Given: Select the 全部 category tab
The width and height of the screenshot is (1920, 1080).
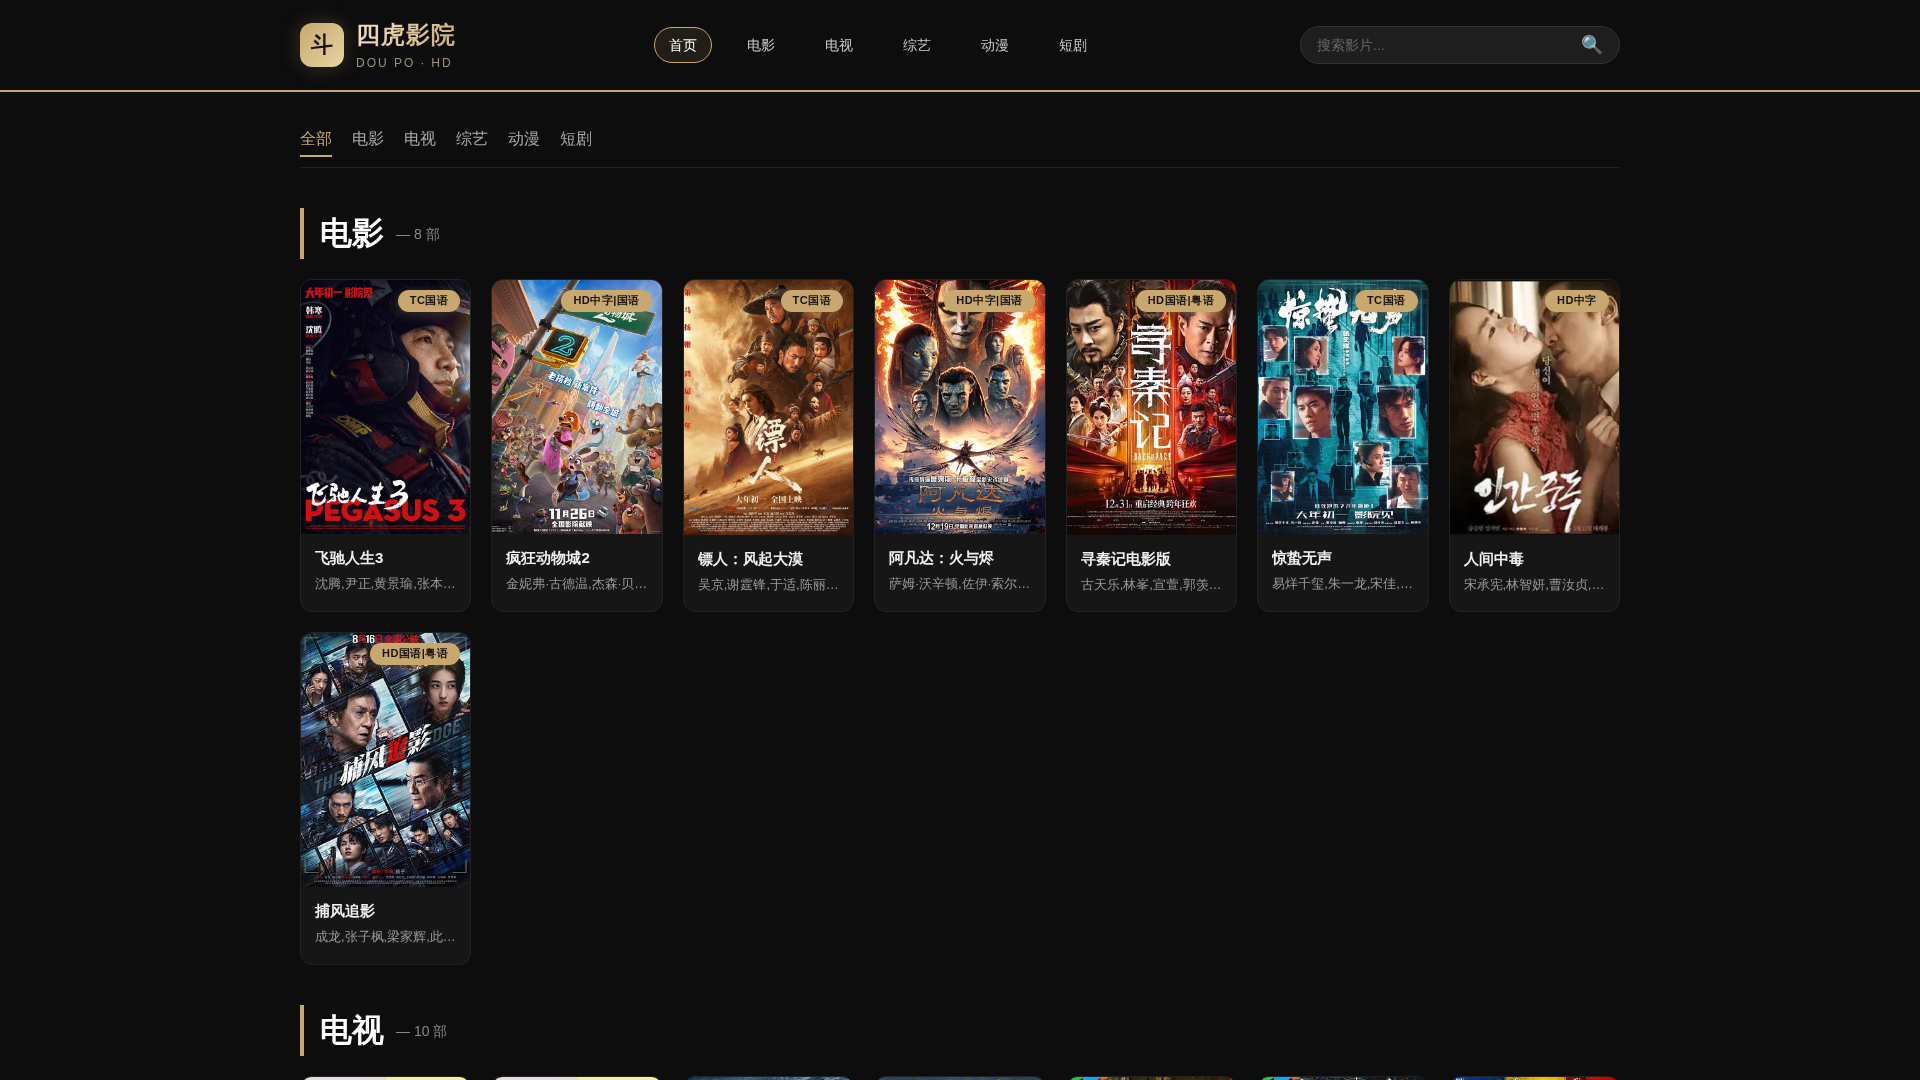Looking at the screenshot, I should pyautogui.click(x=316, y=139).
